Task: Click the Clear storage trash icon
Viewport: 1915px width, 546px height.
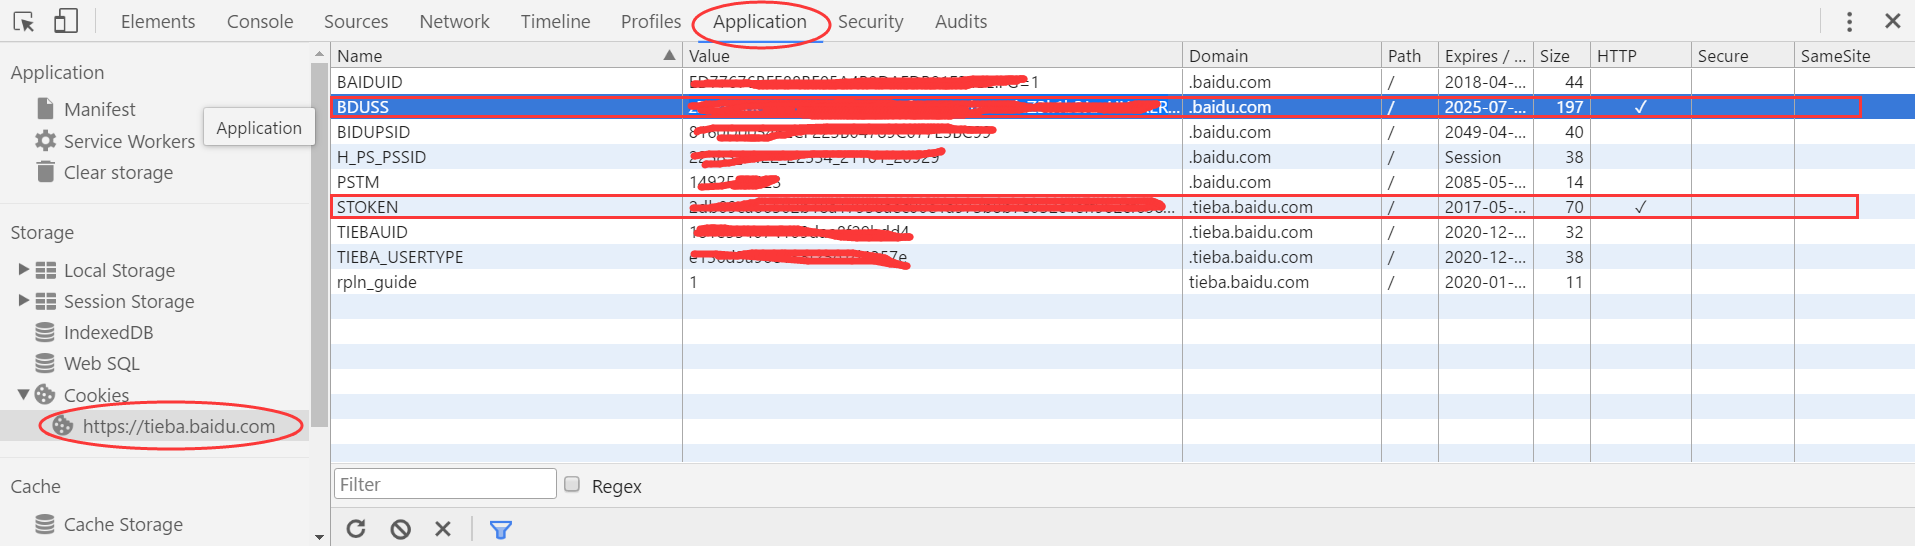Action: click(45, 172)
